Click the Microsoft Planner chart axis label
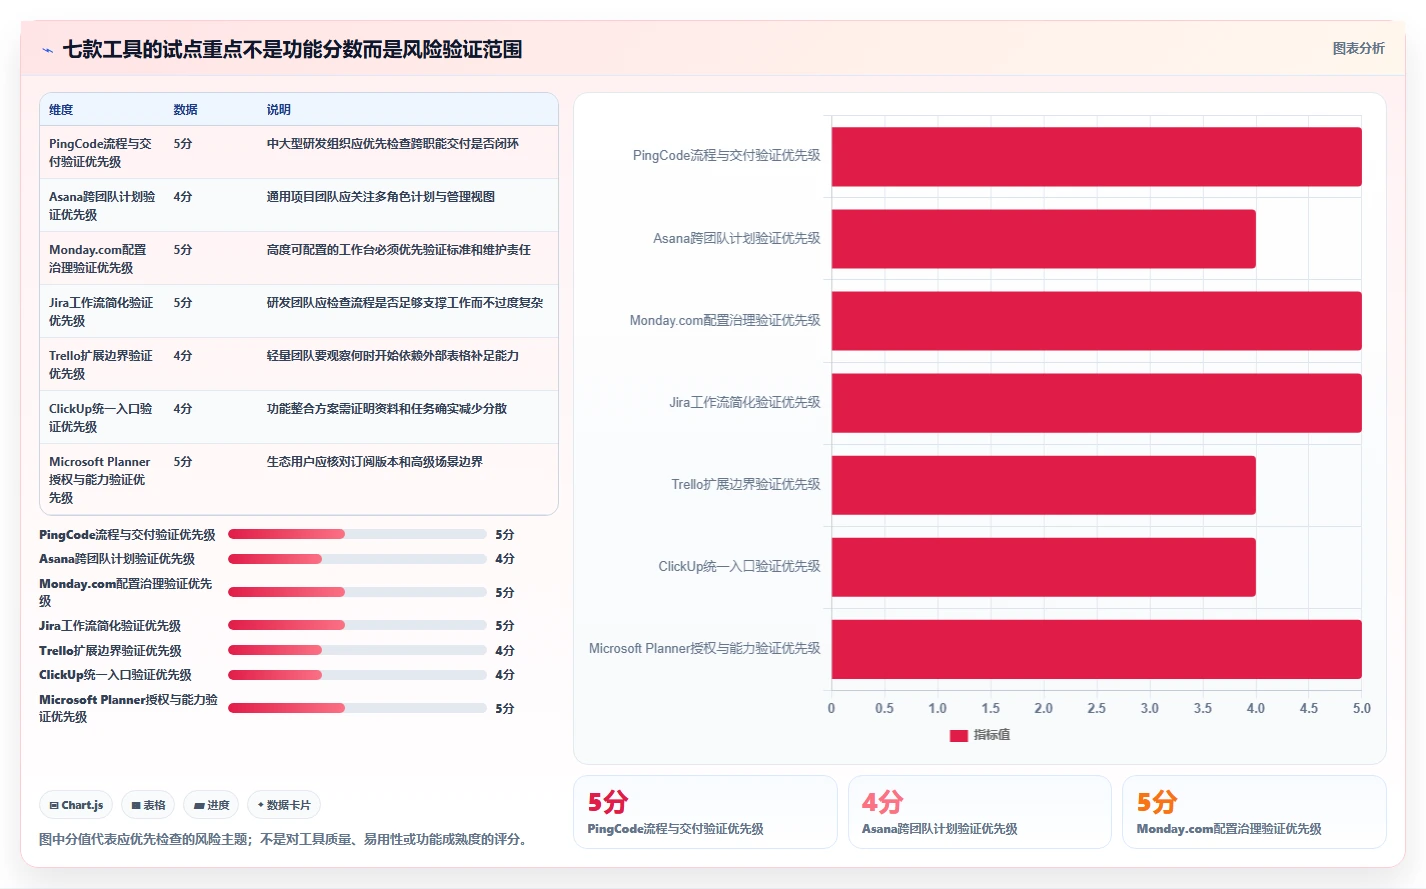Viewport: 1426px width, 889px height. click(704, 649)
